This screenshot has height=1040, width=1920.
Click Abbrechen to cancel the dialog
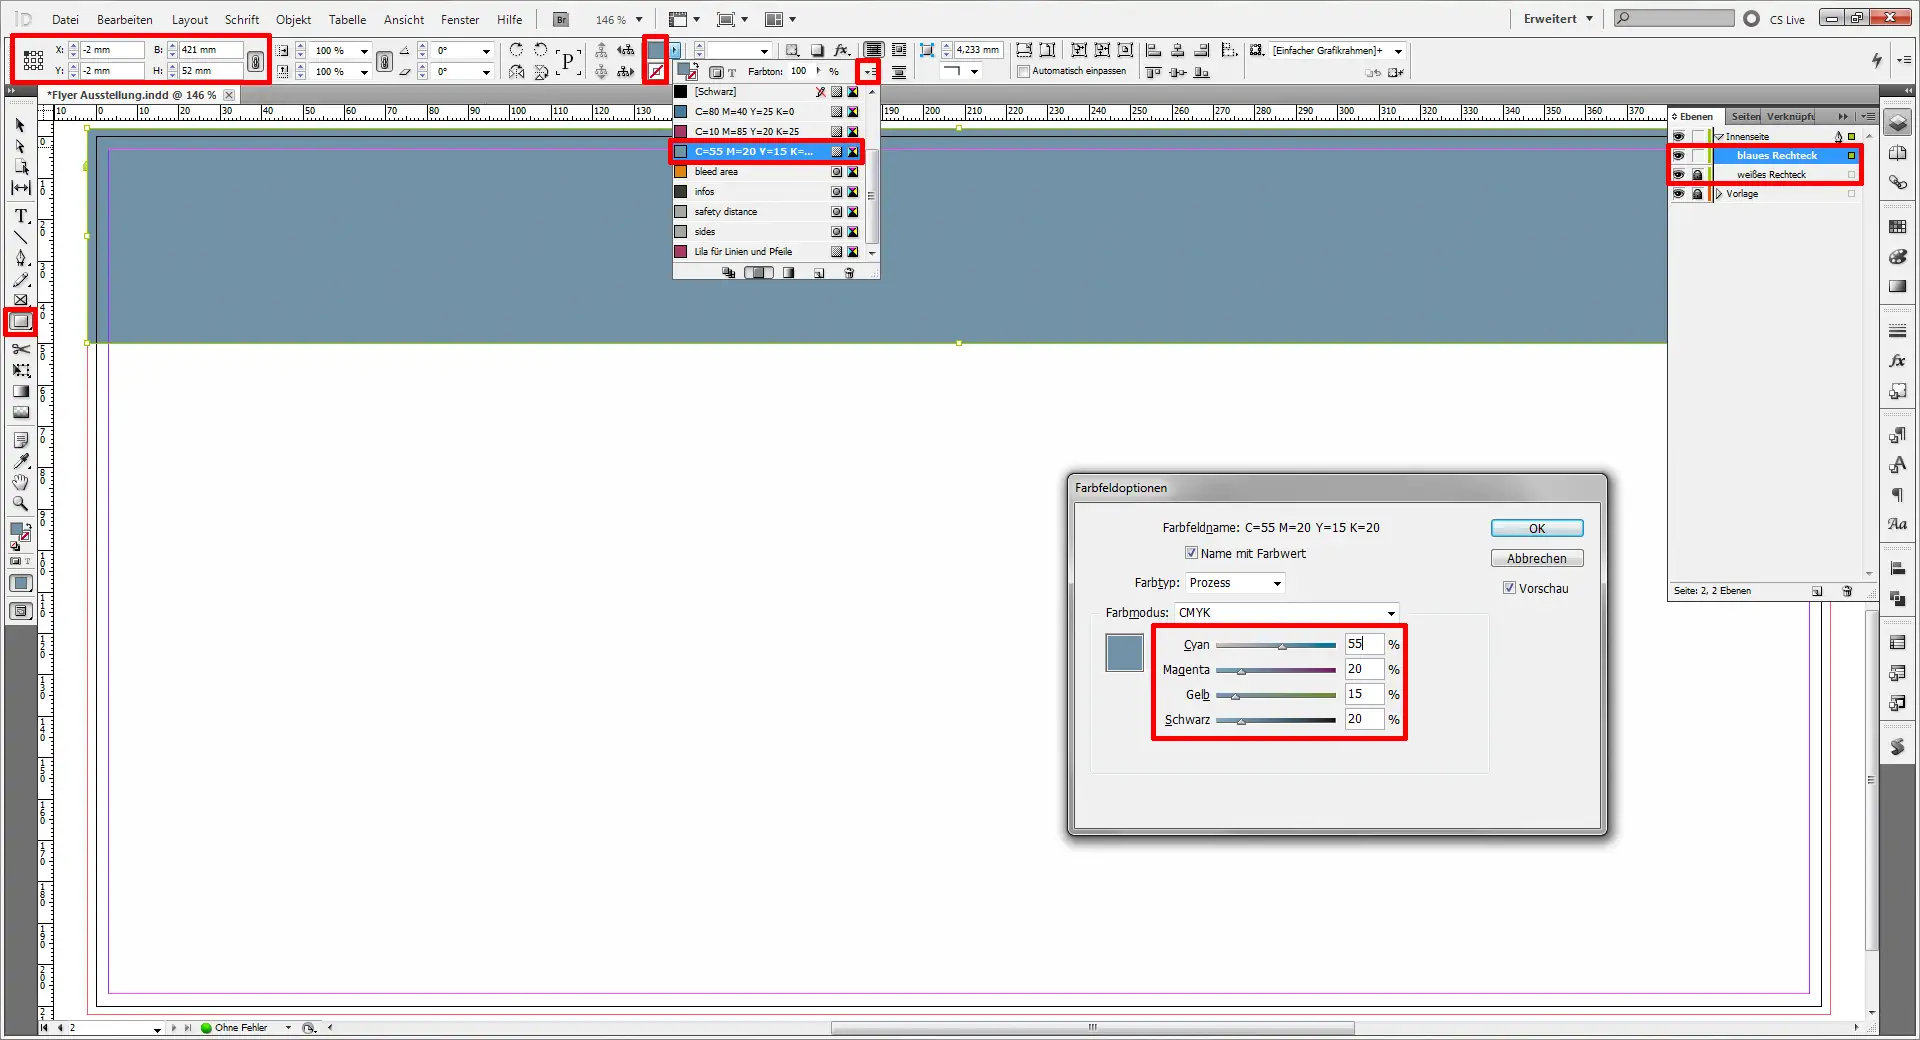click(1536, 559)
